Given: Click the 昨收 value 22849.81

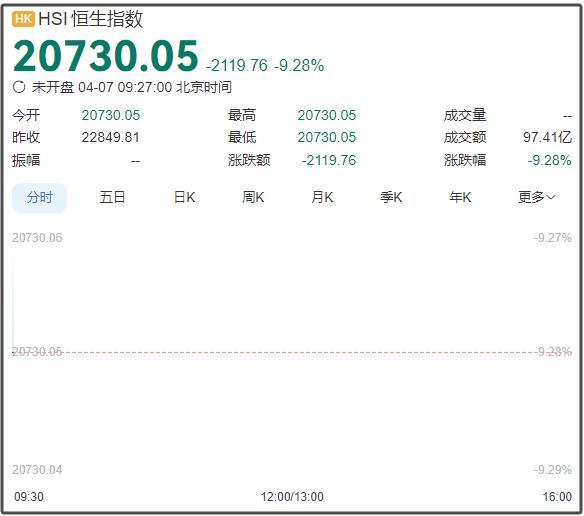Looking at the screenshot, I should [110, 137].
